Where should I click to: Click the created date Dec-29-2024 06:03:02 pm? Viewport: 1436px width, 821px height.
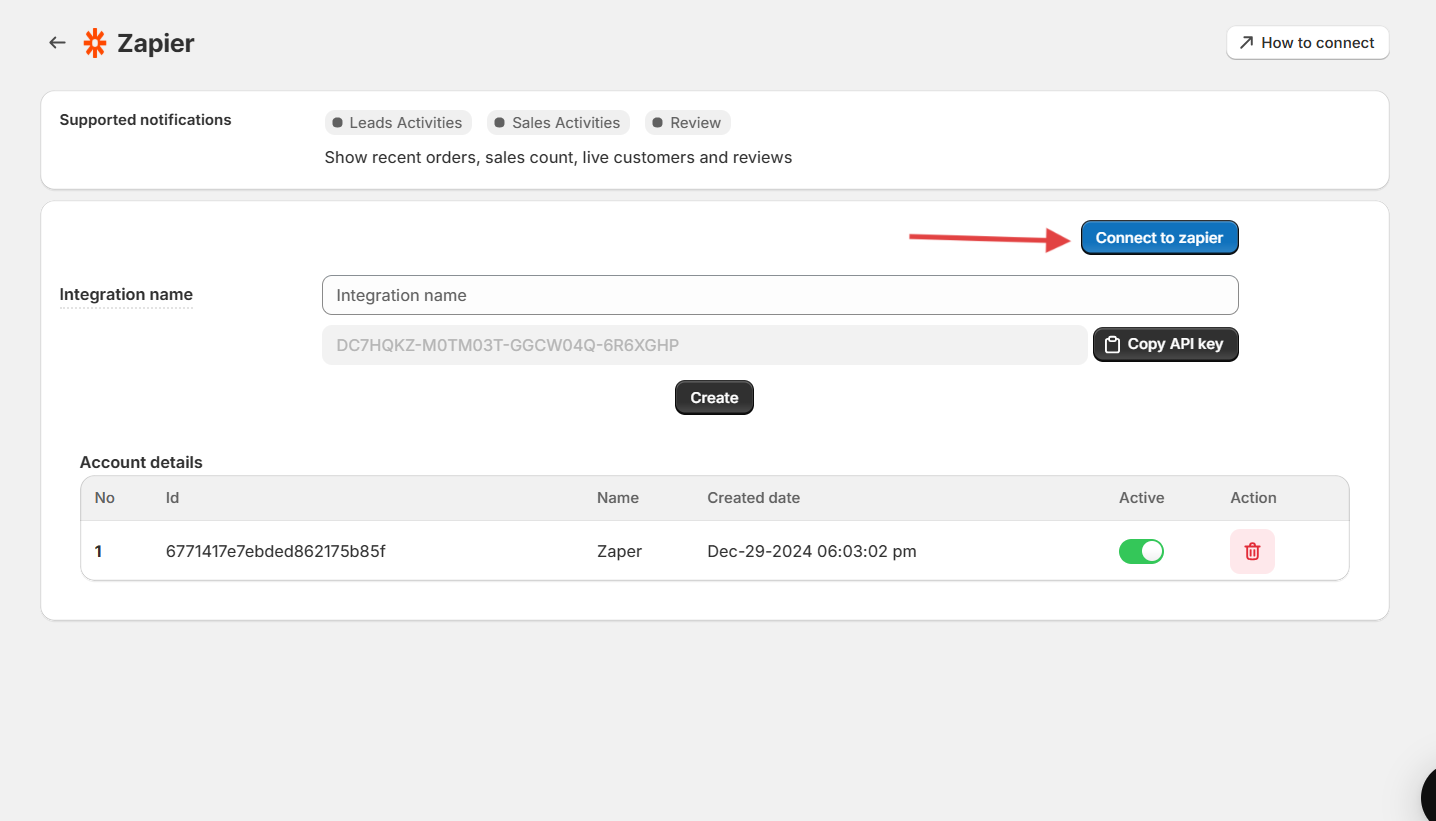coord(812,551)
